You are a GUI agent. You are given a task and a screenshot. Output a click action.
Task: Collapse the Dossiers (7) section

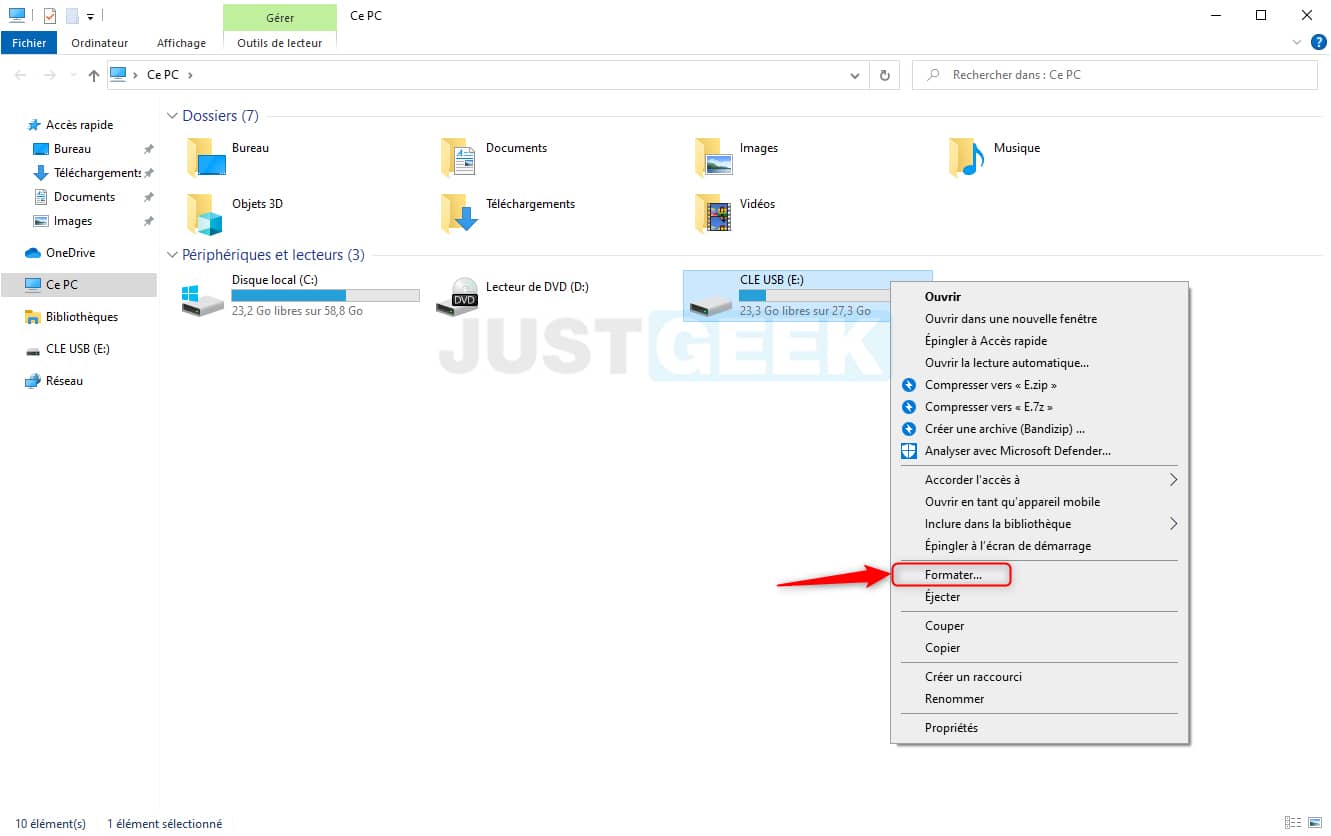(x=172, y=115)
